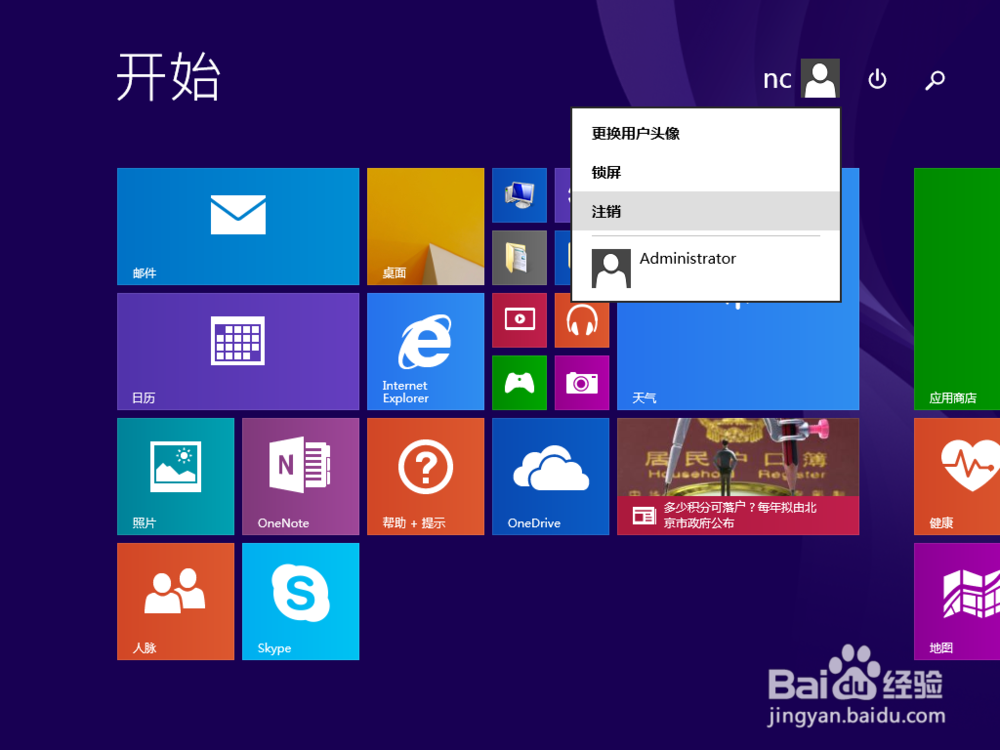Open the Mail tile
The image size is (1000, 750).
238,226
